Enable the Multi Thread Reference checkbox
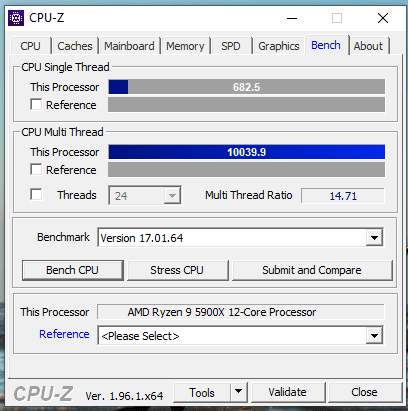This screenshot has height=411, width=408. 36,169
